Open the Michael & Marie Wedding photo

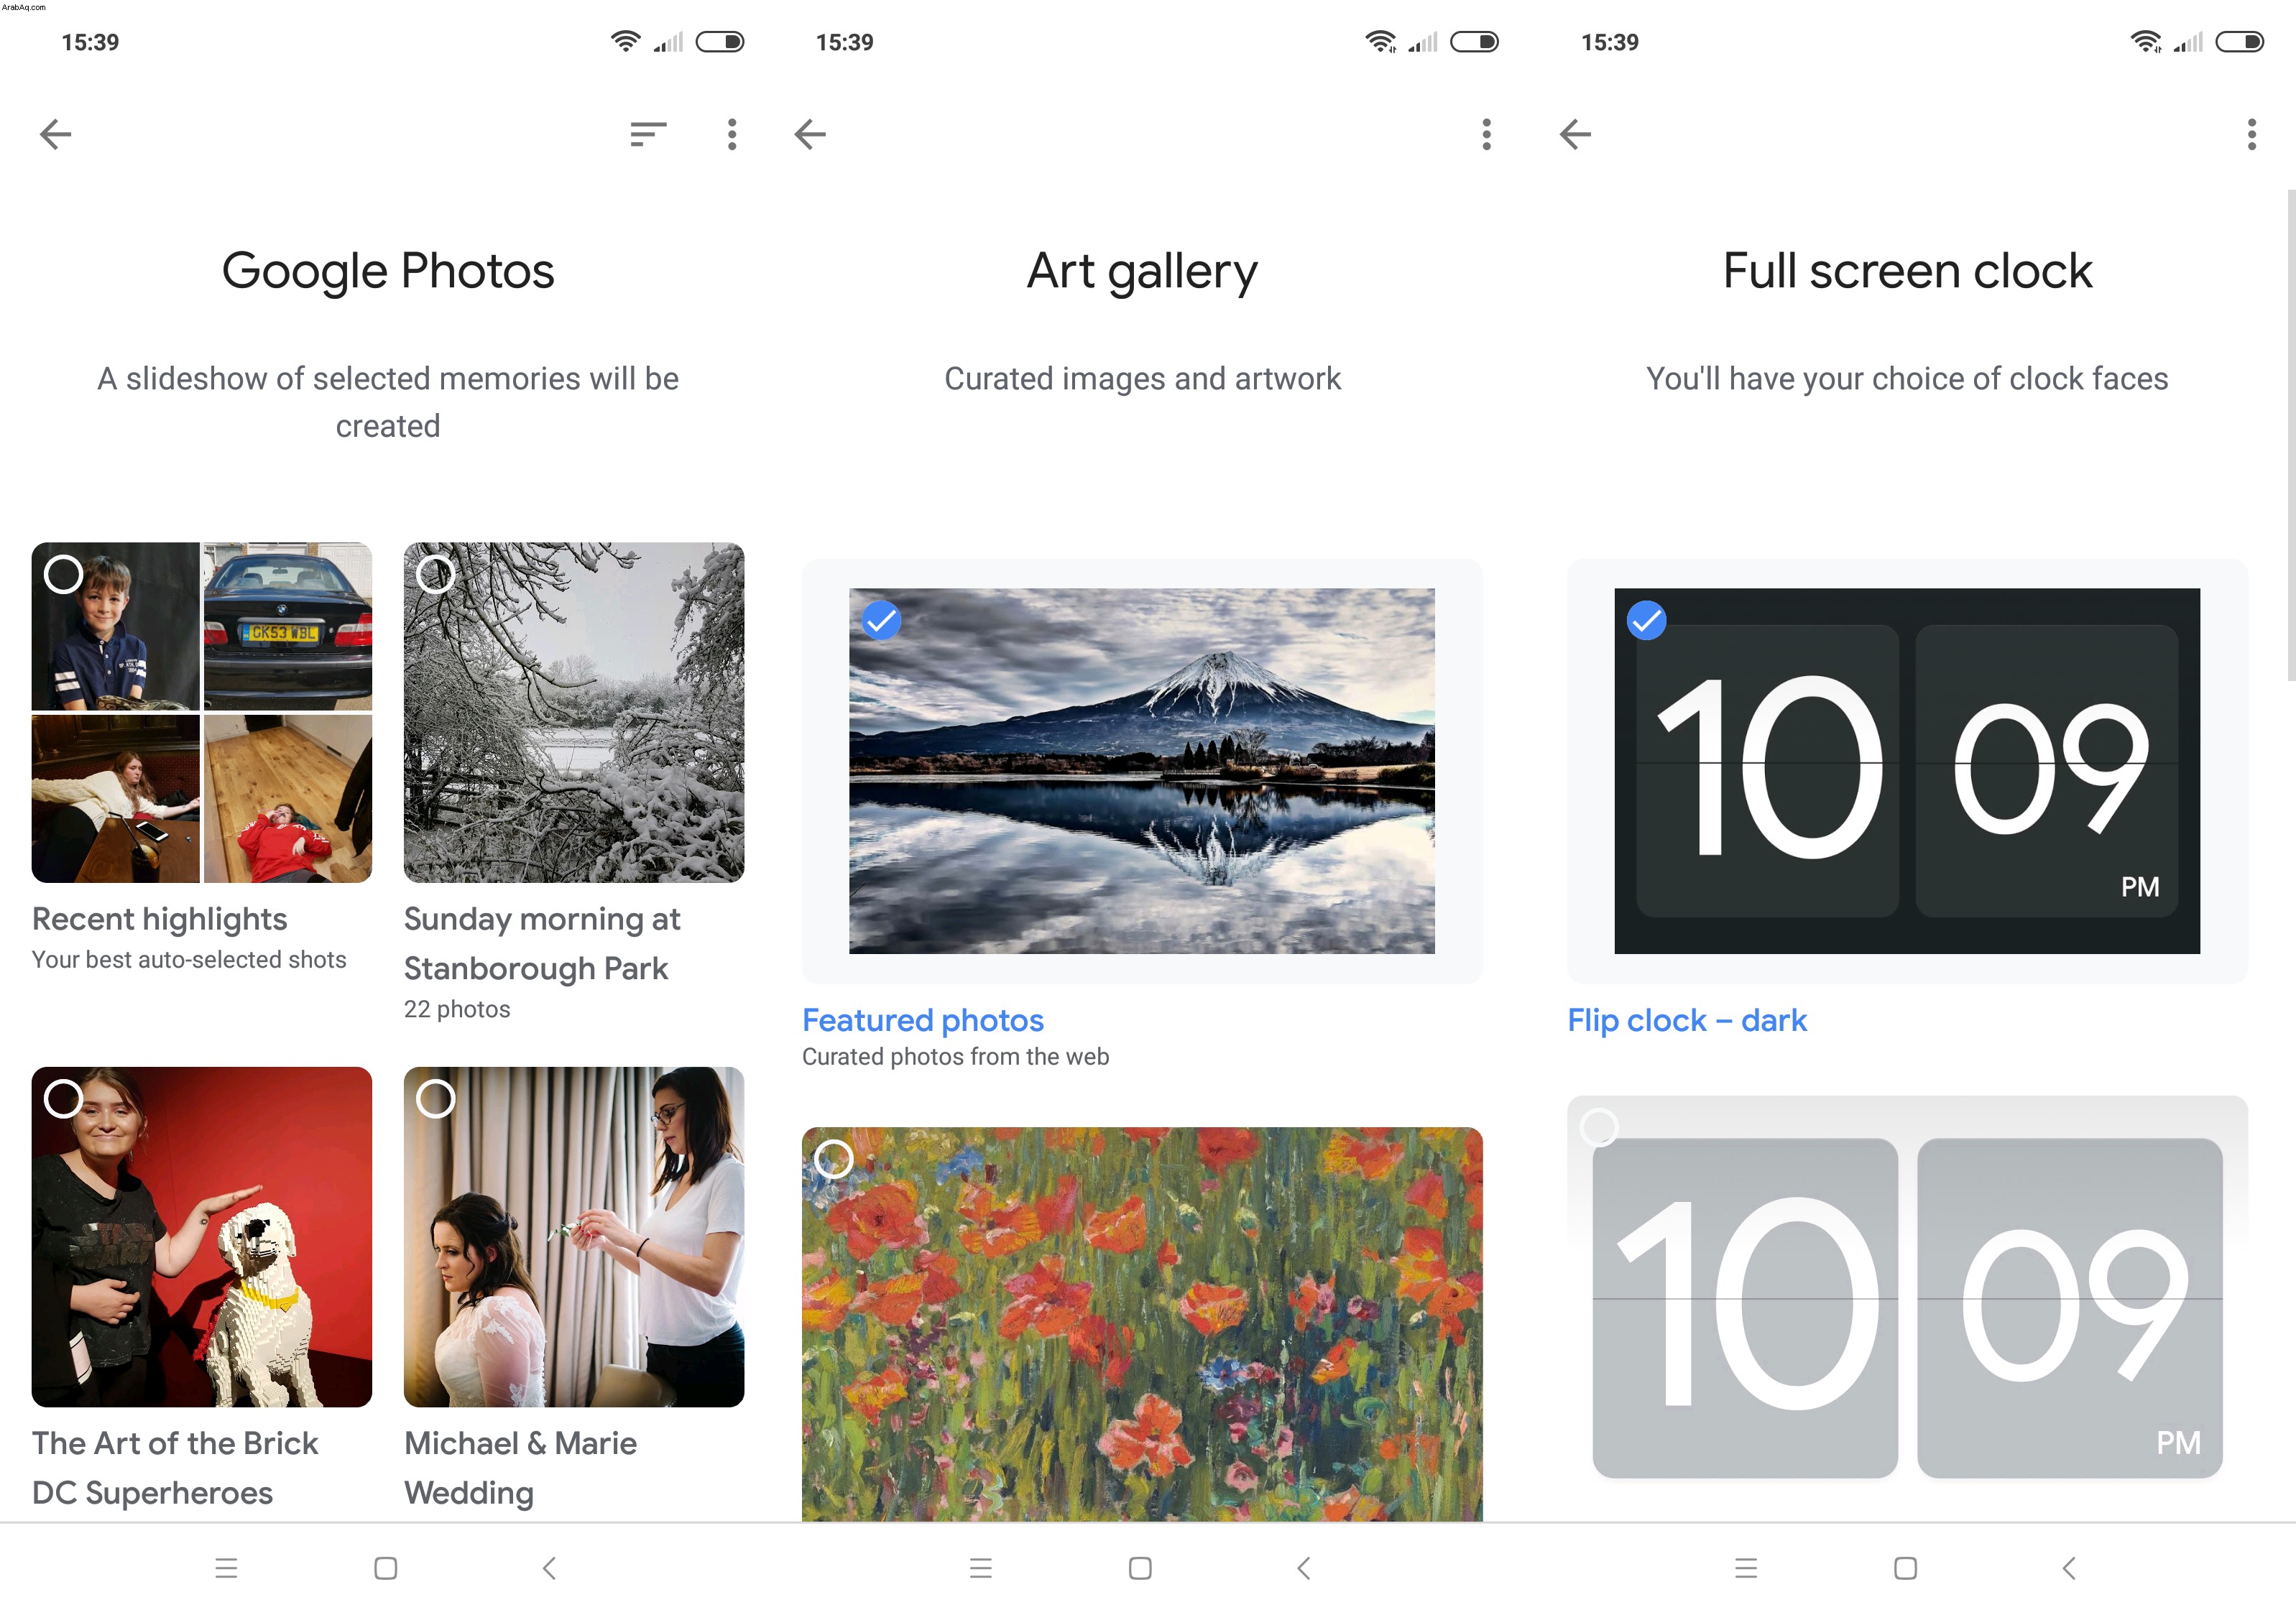click(x=573, y=1236)
